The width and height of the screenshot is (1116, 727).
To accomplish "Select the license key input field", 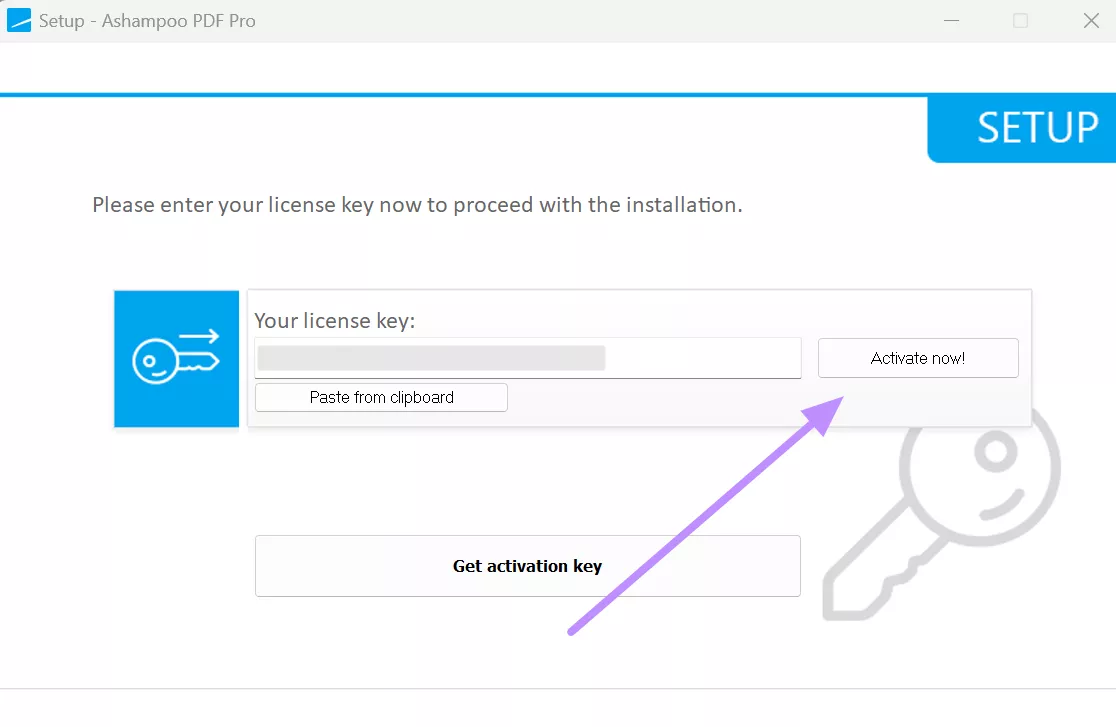I will pyautogui.click(x=527, y=358).
